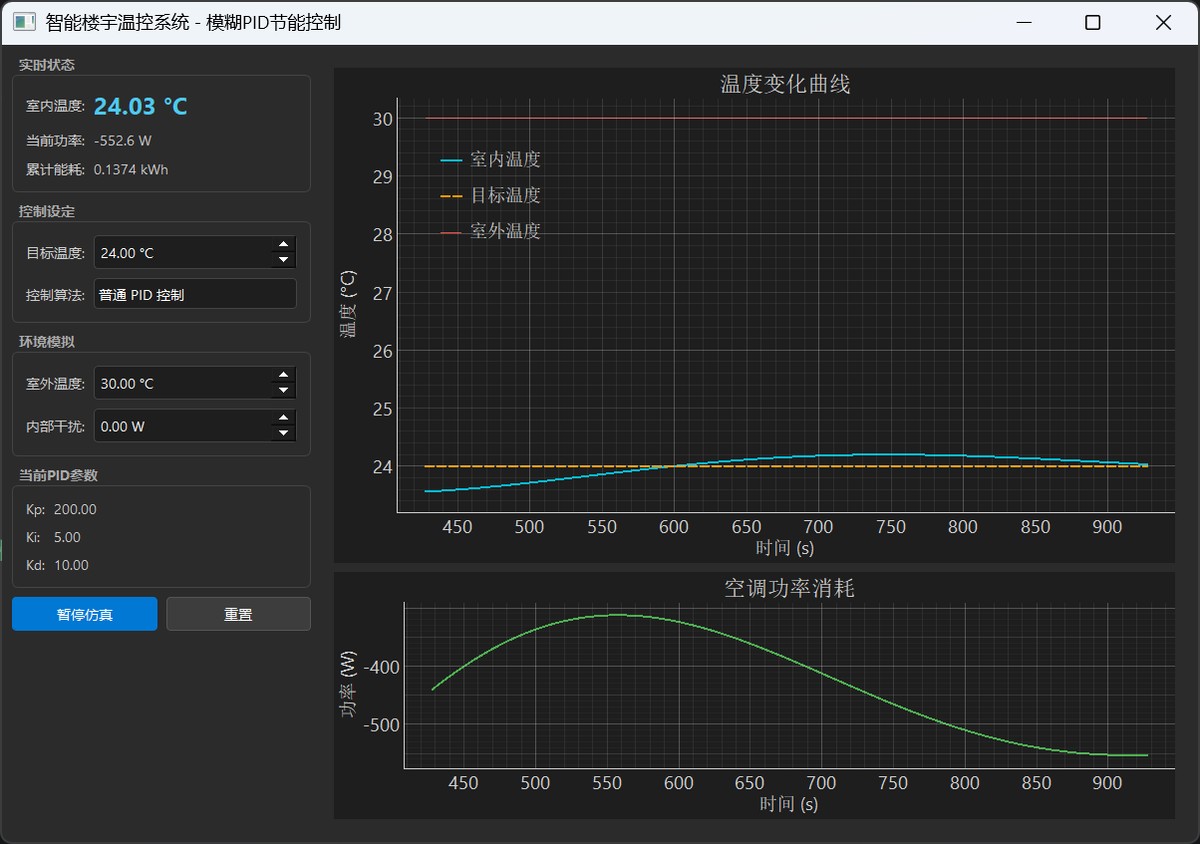Close the 智能楼宇温控系统 window

[x=1163, y=23]
